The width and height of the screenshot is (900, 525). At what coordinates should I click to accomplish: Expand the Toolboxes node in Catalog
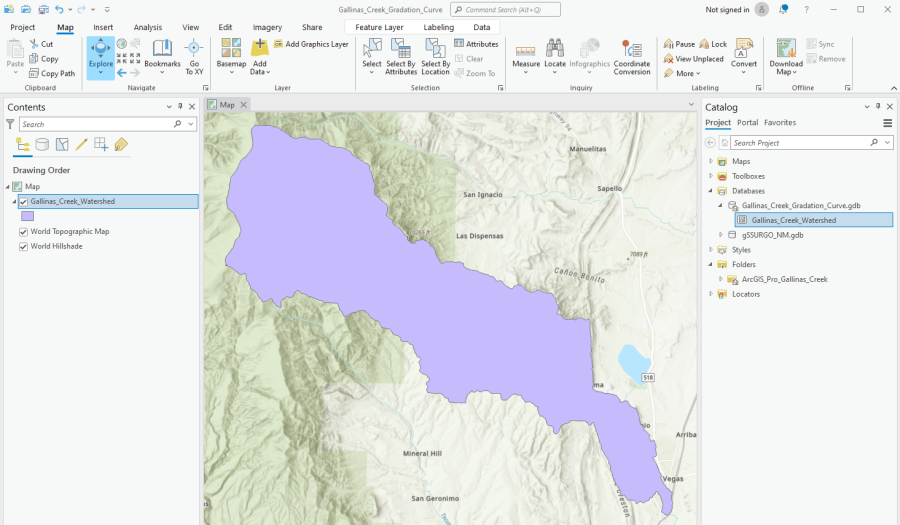point(711,176)
